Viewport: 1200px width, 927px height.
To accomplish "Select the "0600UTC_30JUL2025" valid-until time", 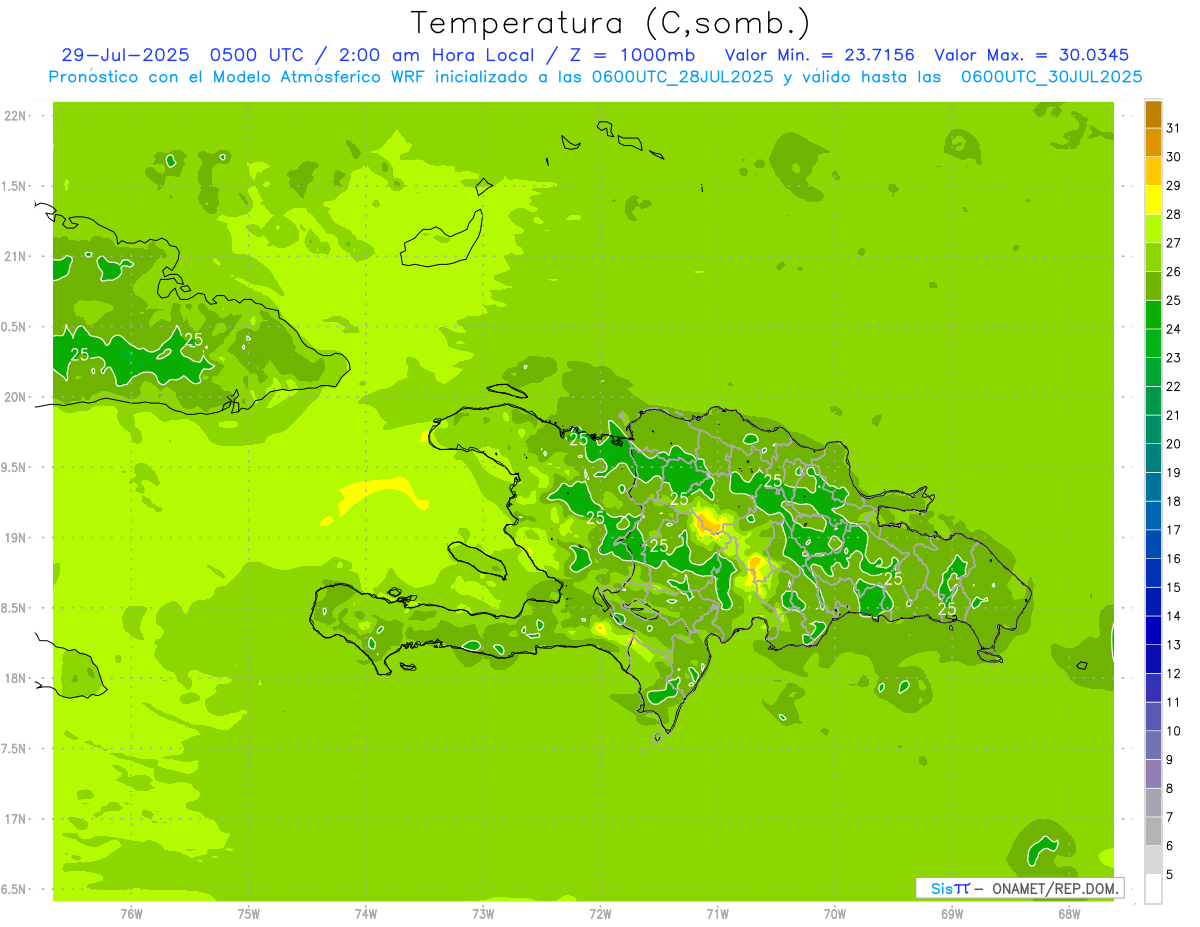I will pos(1051,77).
